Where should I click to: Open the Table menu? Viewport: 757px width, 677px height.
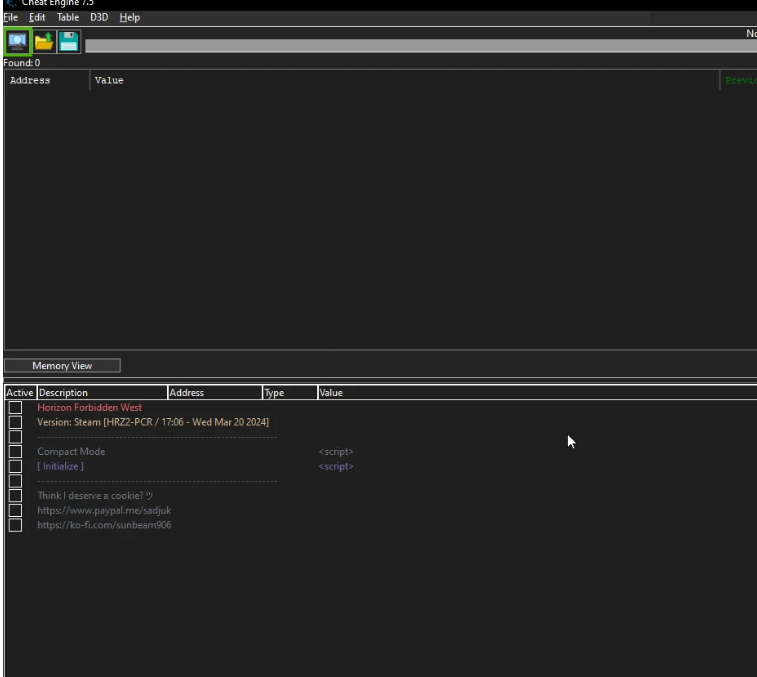(68, 18)
